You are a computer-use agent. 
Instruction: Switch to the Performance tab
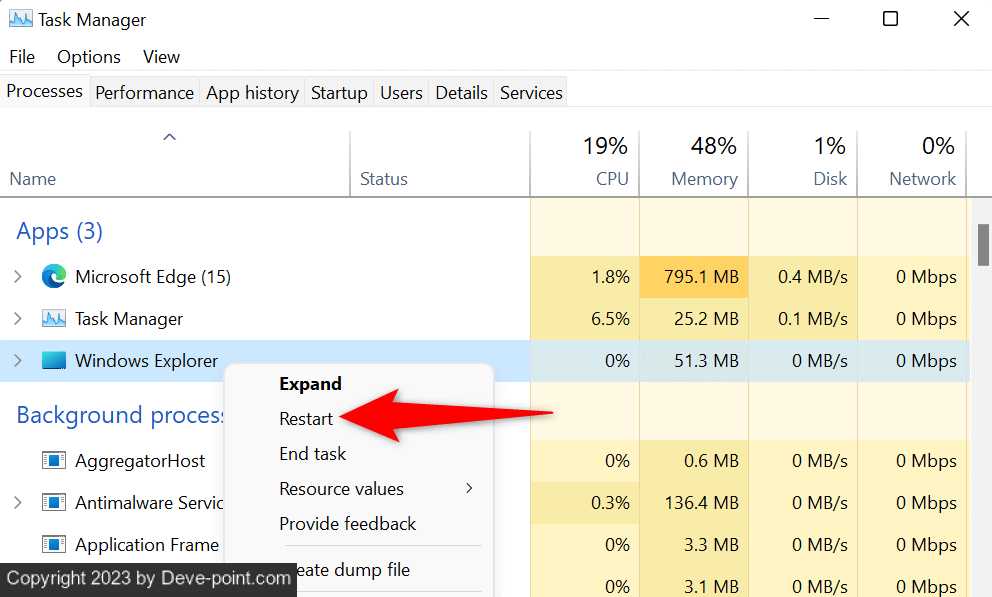coord(144,93)
